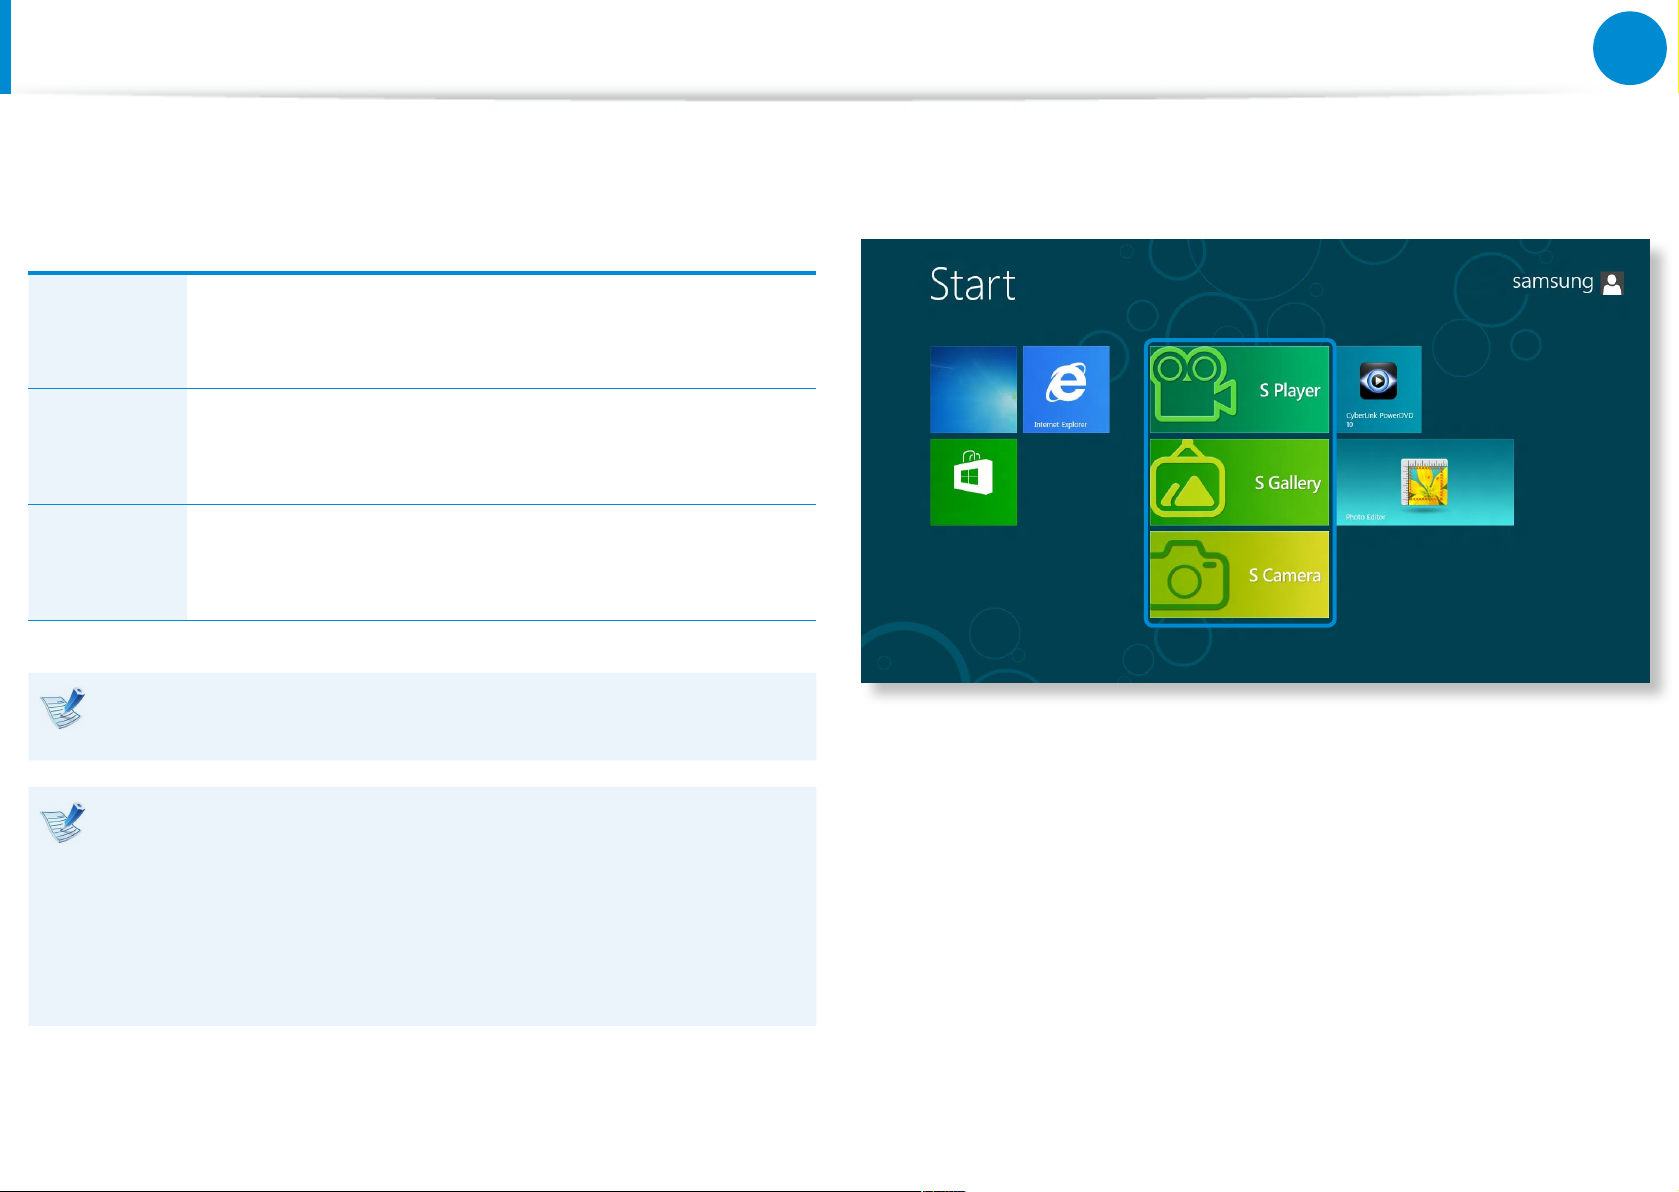Click the movie camera icon on S Player

(x=1192, y=386)
